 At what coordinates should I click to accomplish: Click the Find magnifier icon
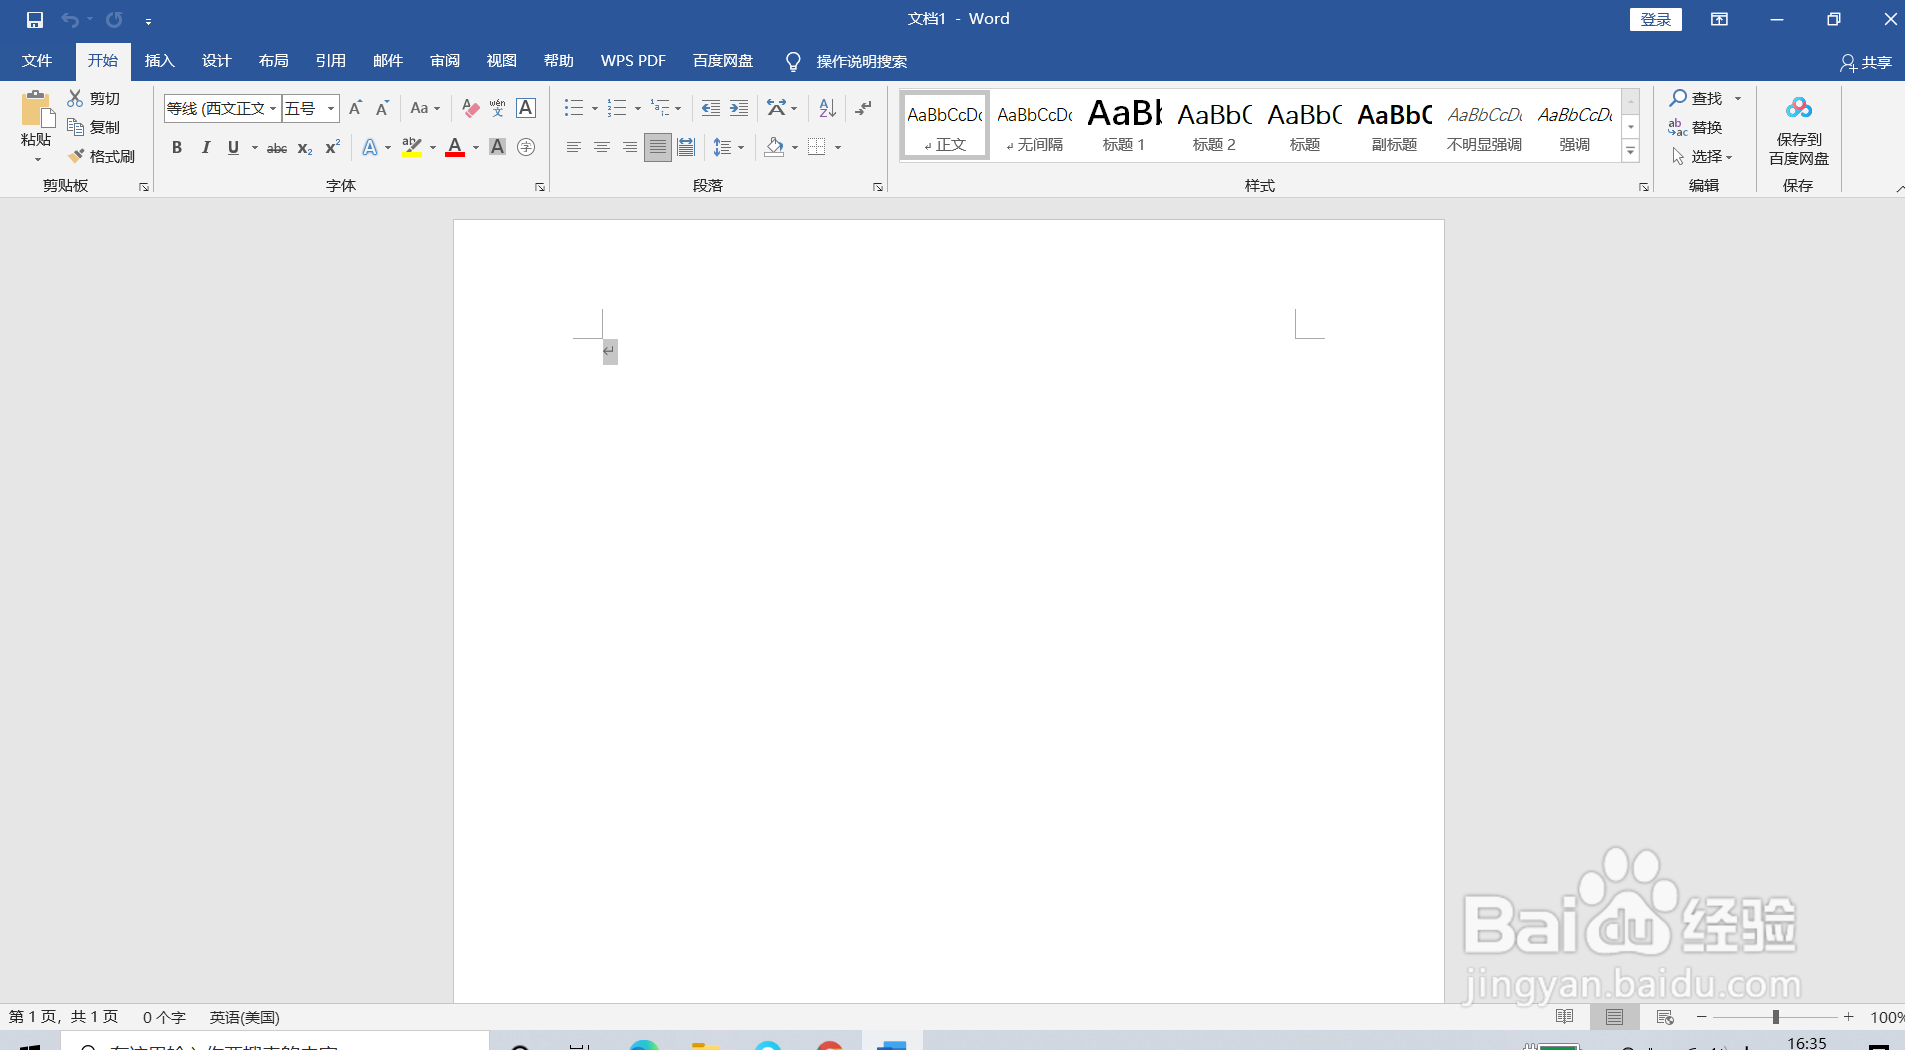click(x=1678, y=98)
